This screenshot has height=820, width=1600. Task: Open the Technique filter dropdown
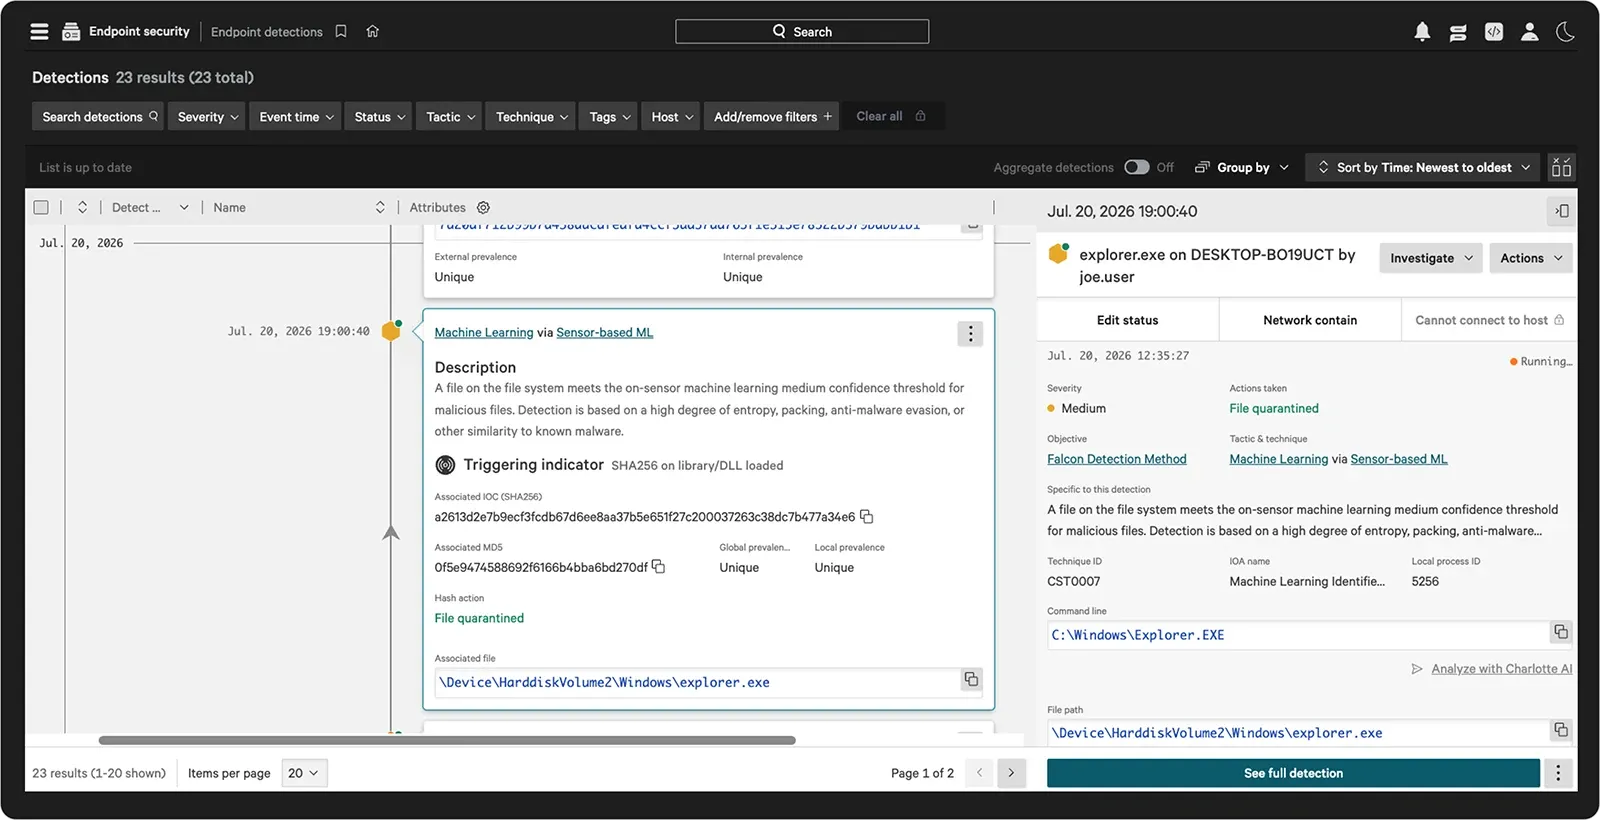pyautogui.click(x=531, y=117)
